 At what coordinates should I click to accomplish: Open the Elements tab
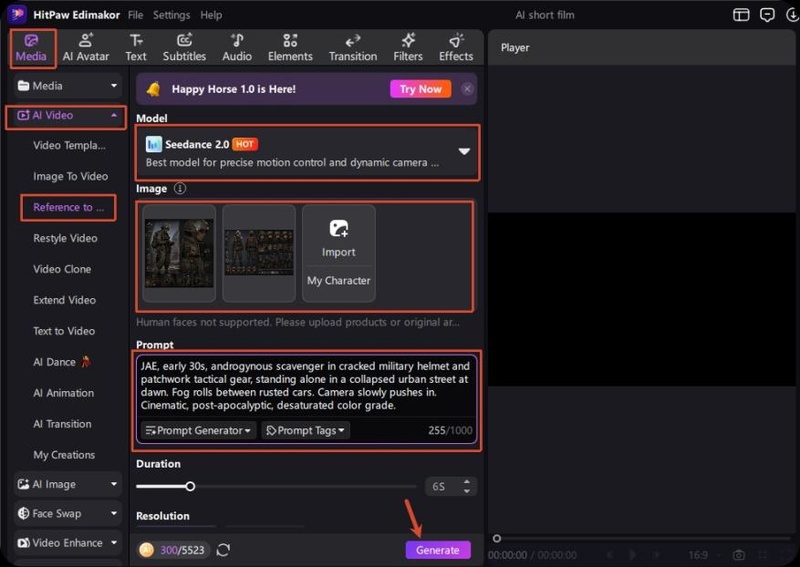tap(290, 48)
